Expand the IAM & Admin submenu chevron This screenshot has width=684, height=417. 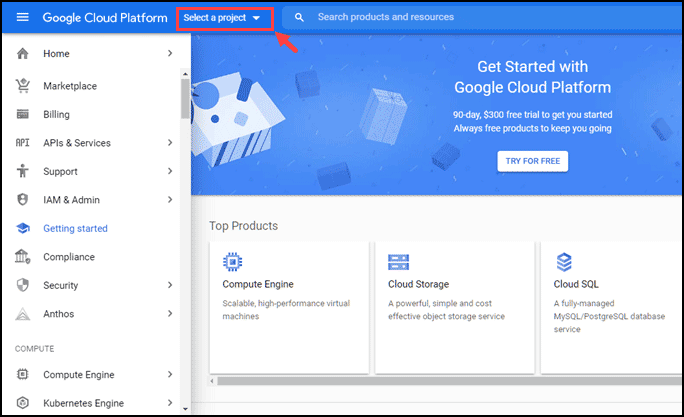coord(170,199)
